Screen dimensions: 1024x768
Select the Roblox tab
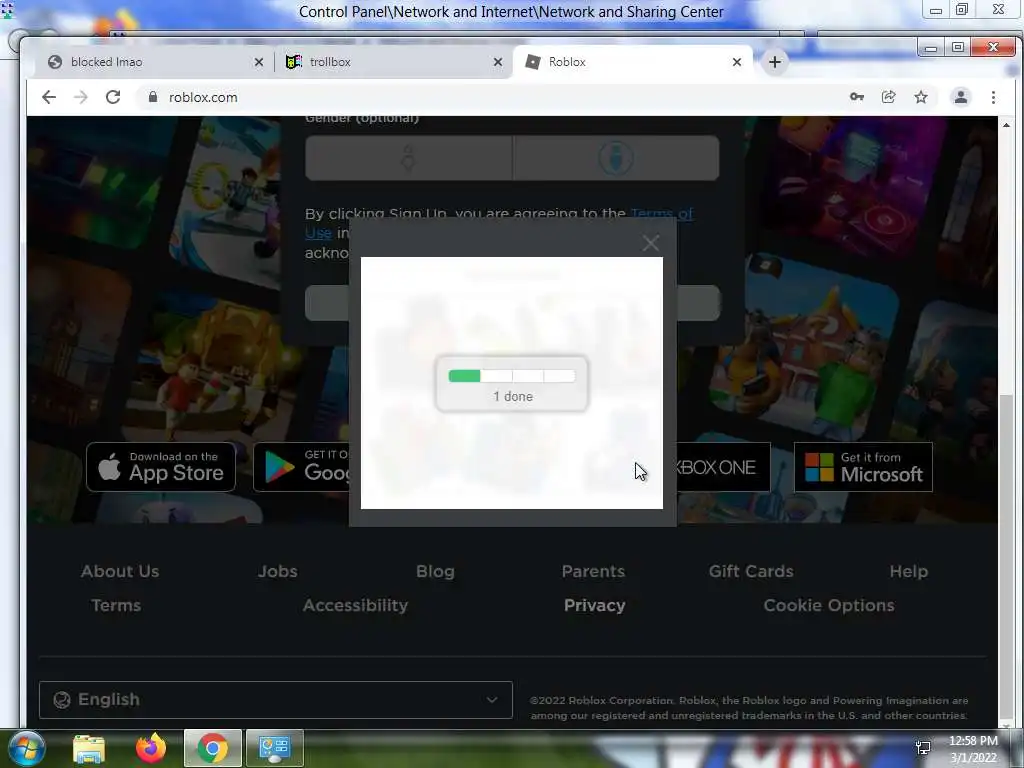pyautogui.click(x=631, y=62)
